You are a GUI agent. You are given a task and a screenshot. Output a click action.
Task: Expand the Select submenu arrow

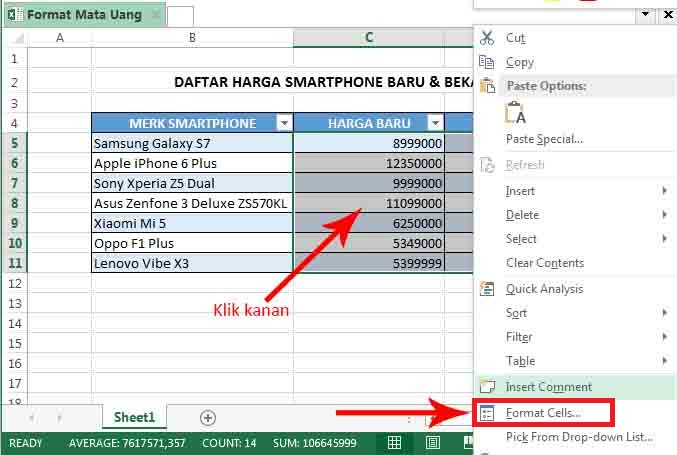tap(664, 239)
